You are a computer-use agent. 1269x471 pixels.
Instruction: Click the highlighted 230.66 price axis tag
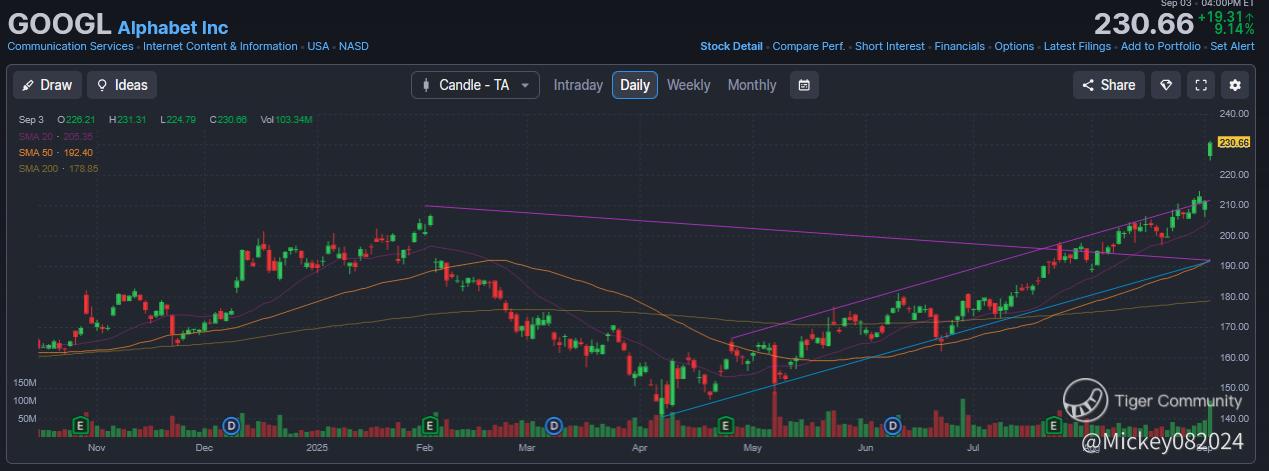pyautogui.click(x=1235, y=143)
